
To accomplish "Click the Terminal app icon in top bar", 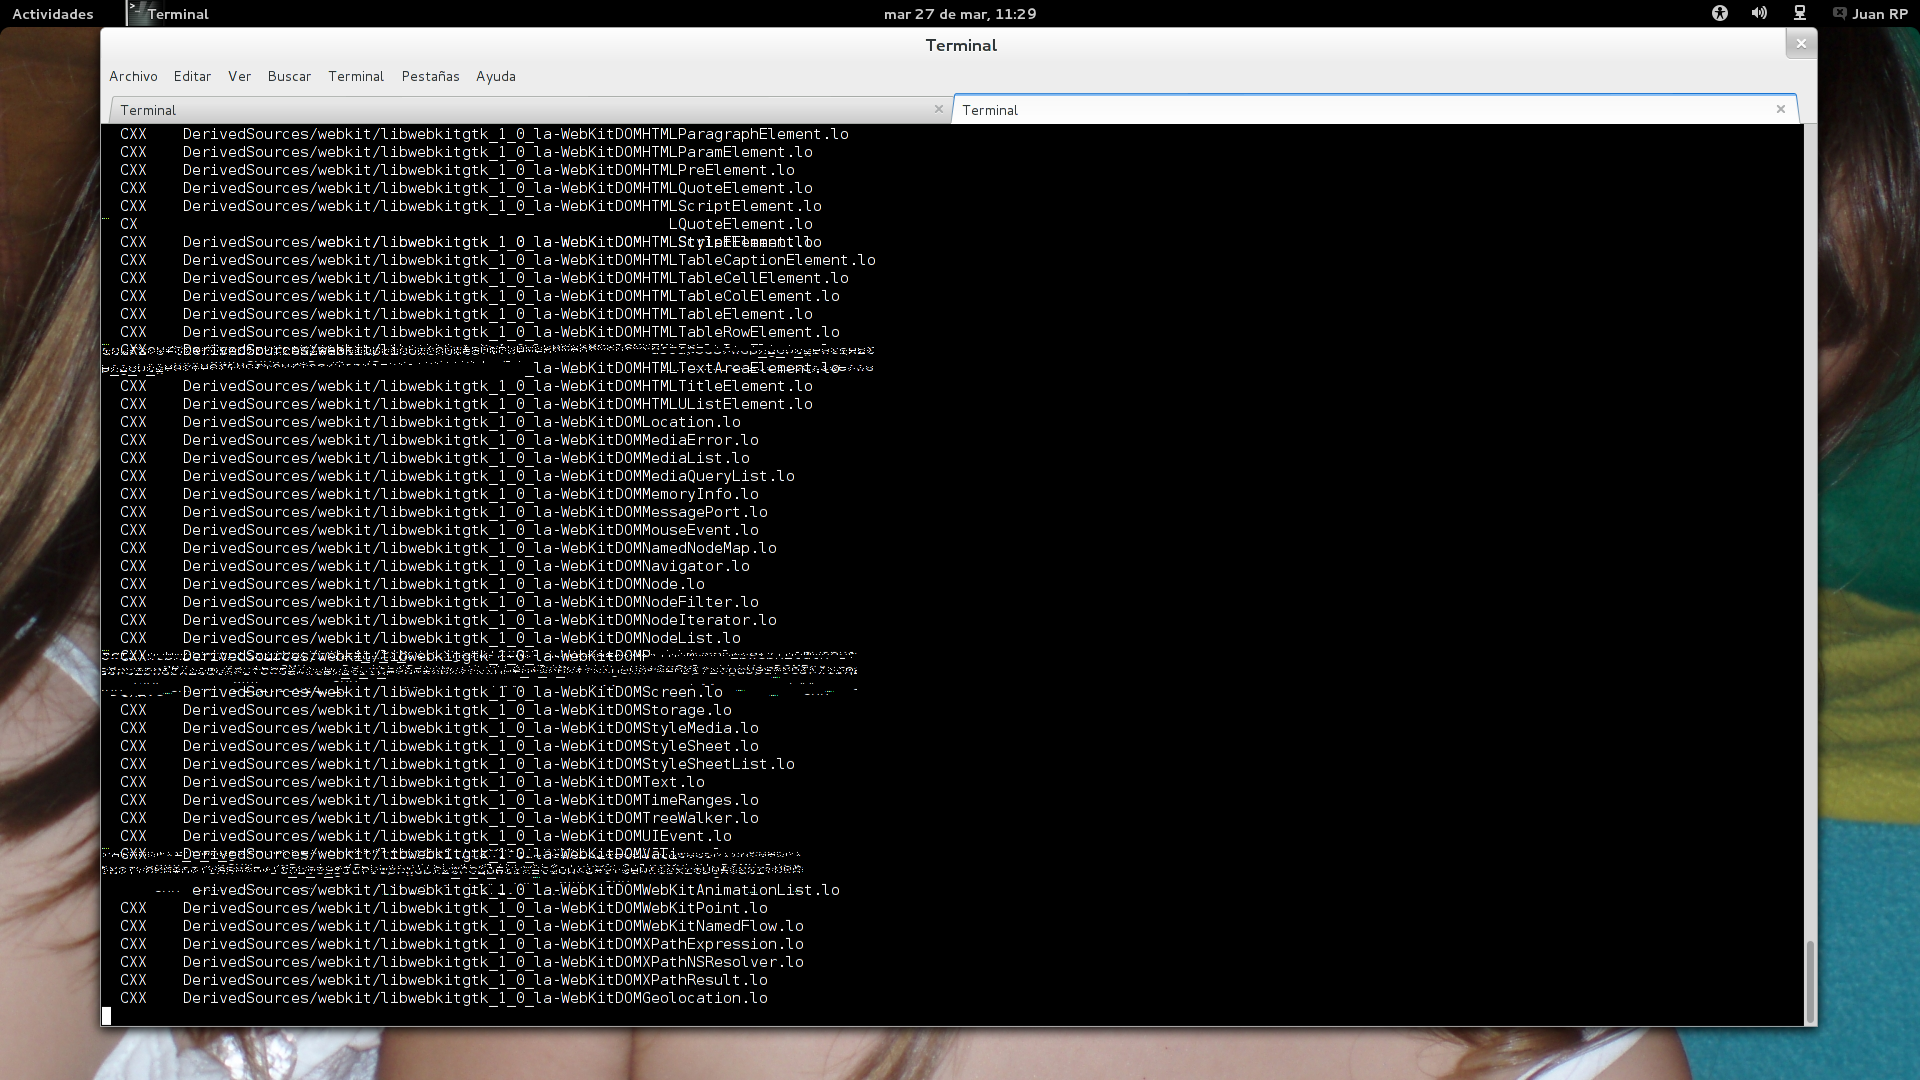I will 138,13.
